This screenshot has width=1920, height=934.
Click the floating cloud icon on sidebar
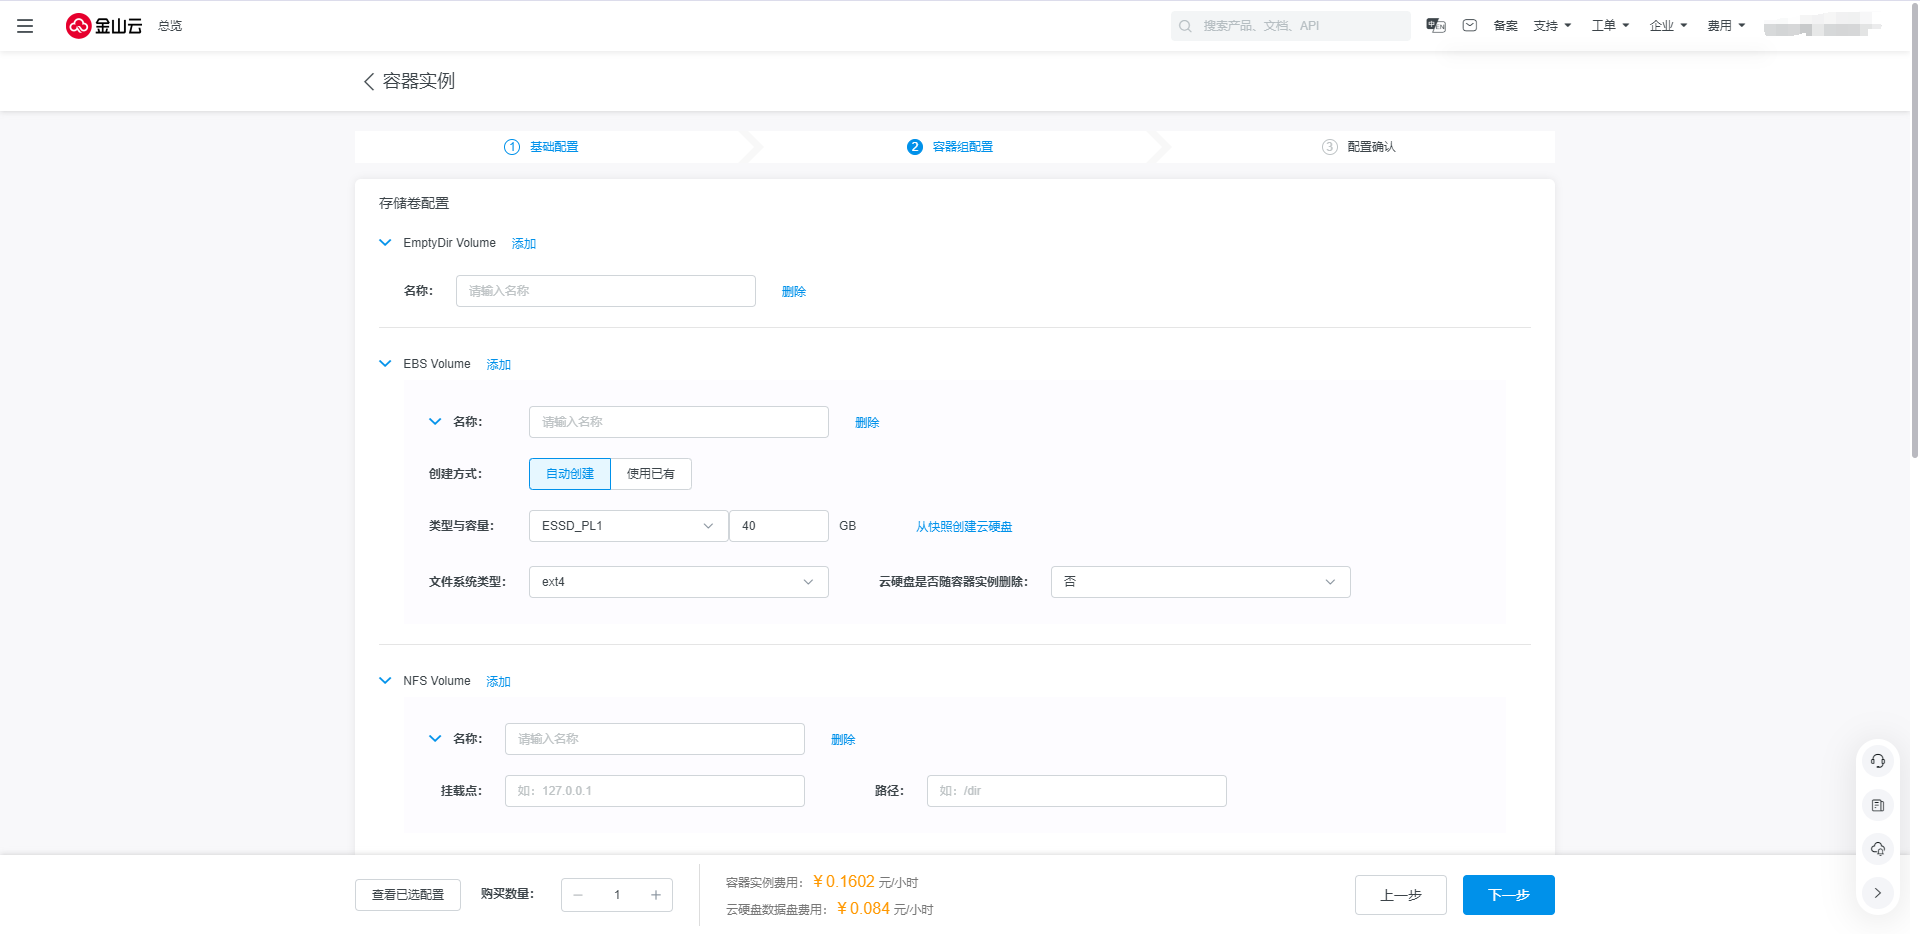(1877, 849)
